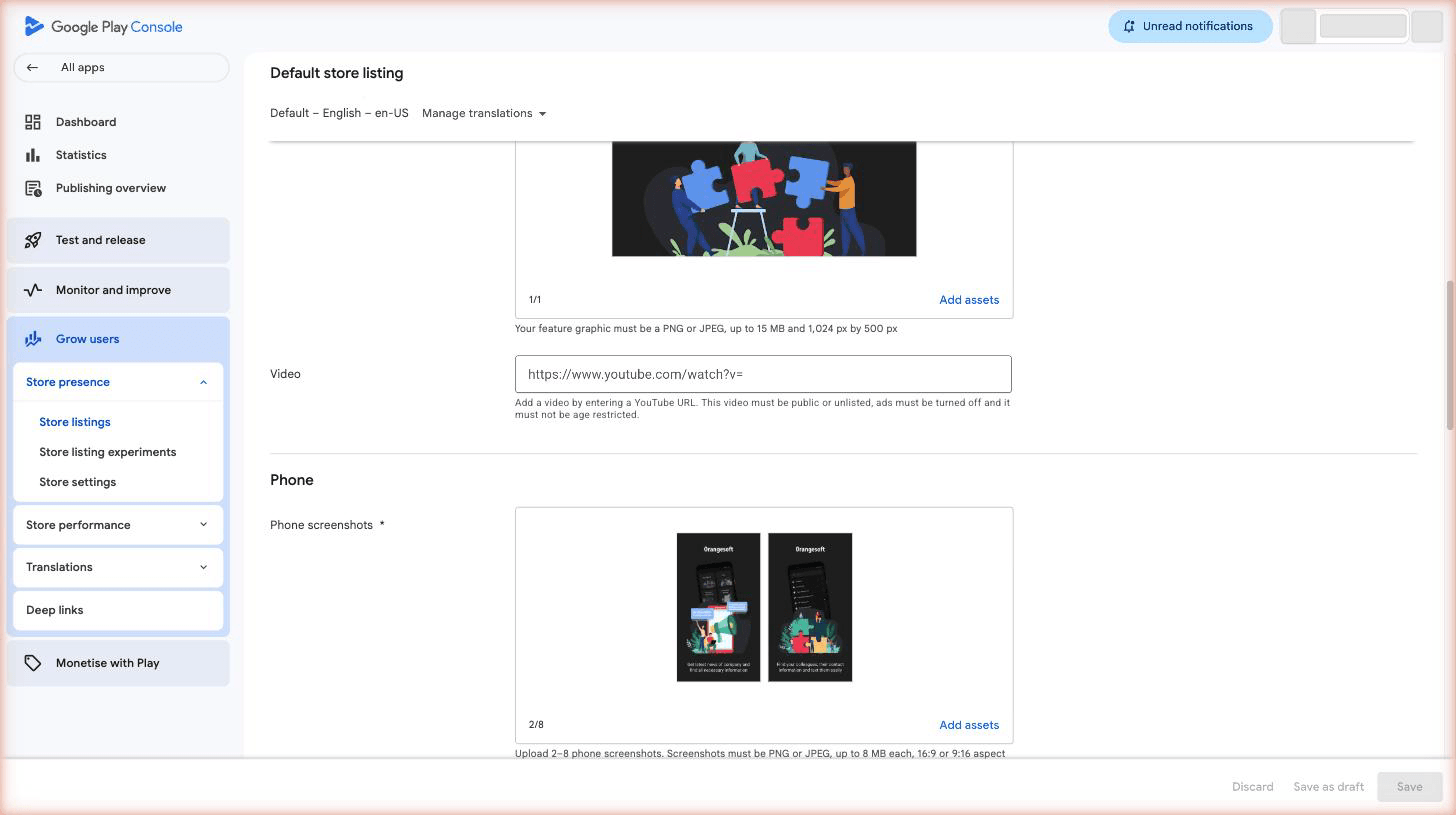
Task: Select the Statistics sidebar icon
Action: click(33, 154)
